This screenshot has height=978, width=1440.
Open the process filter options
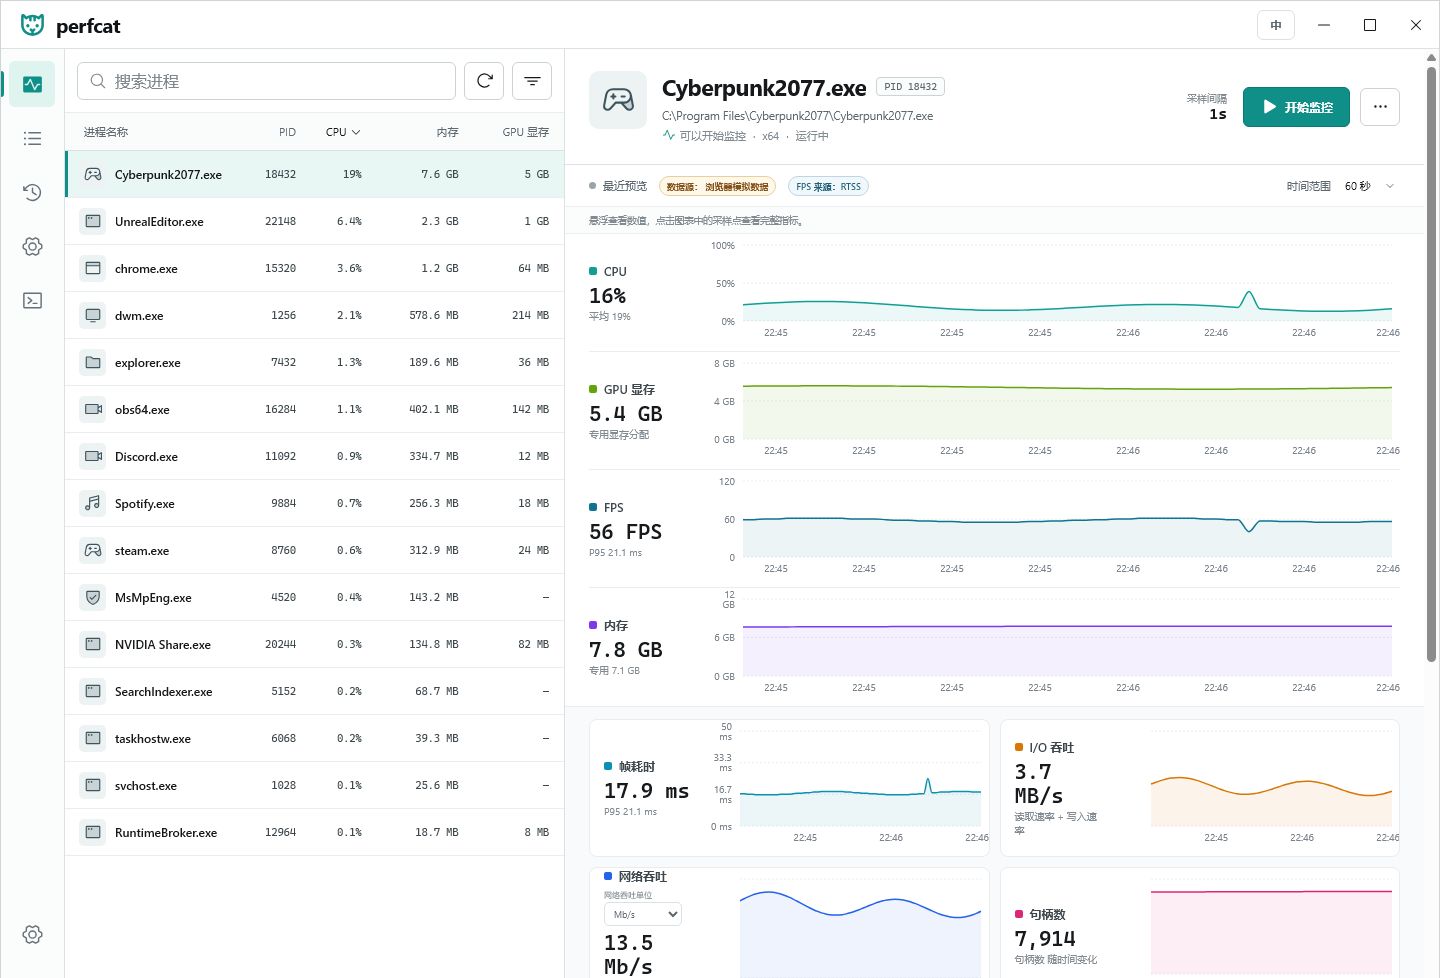click(532, 81)
